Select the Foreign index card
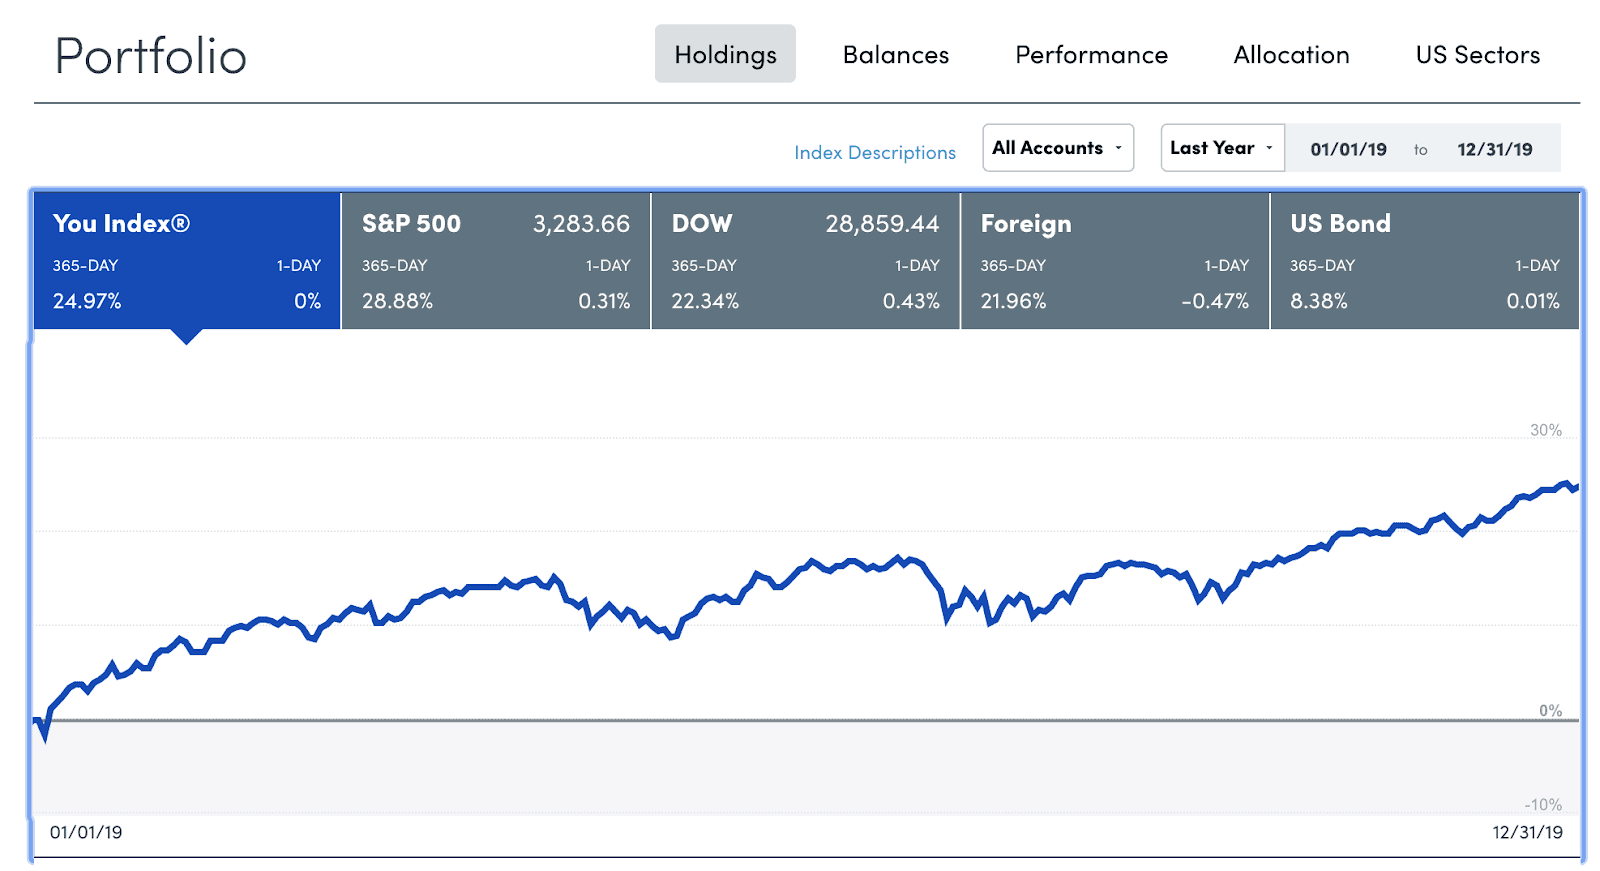 tap(1115, 261)
